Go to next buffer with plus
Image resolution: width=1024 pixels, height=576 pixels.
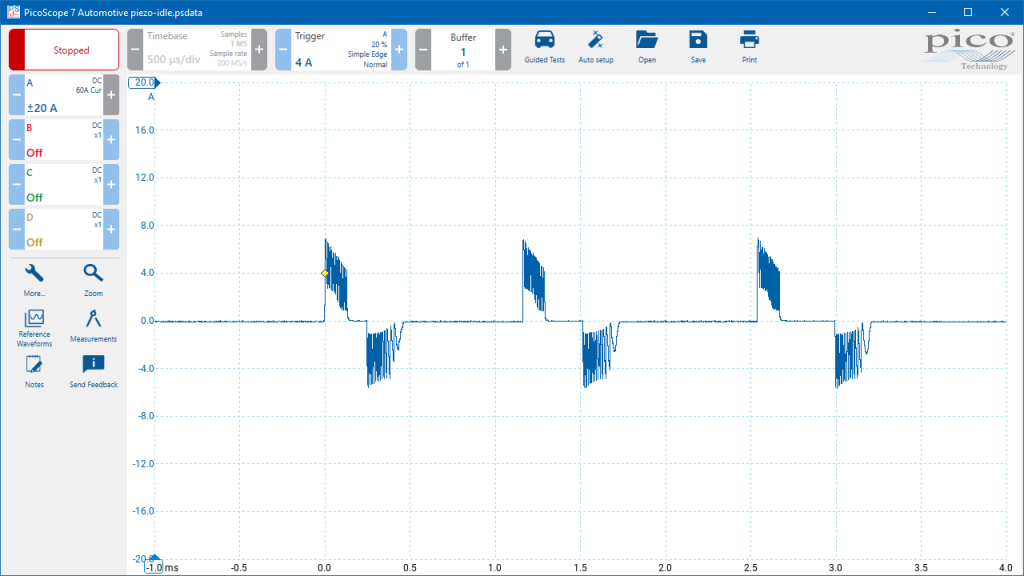click(x=503, y=50)
